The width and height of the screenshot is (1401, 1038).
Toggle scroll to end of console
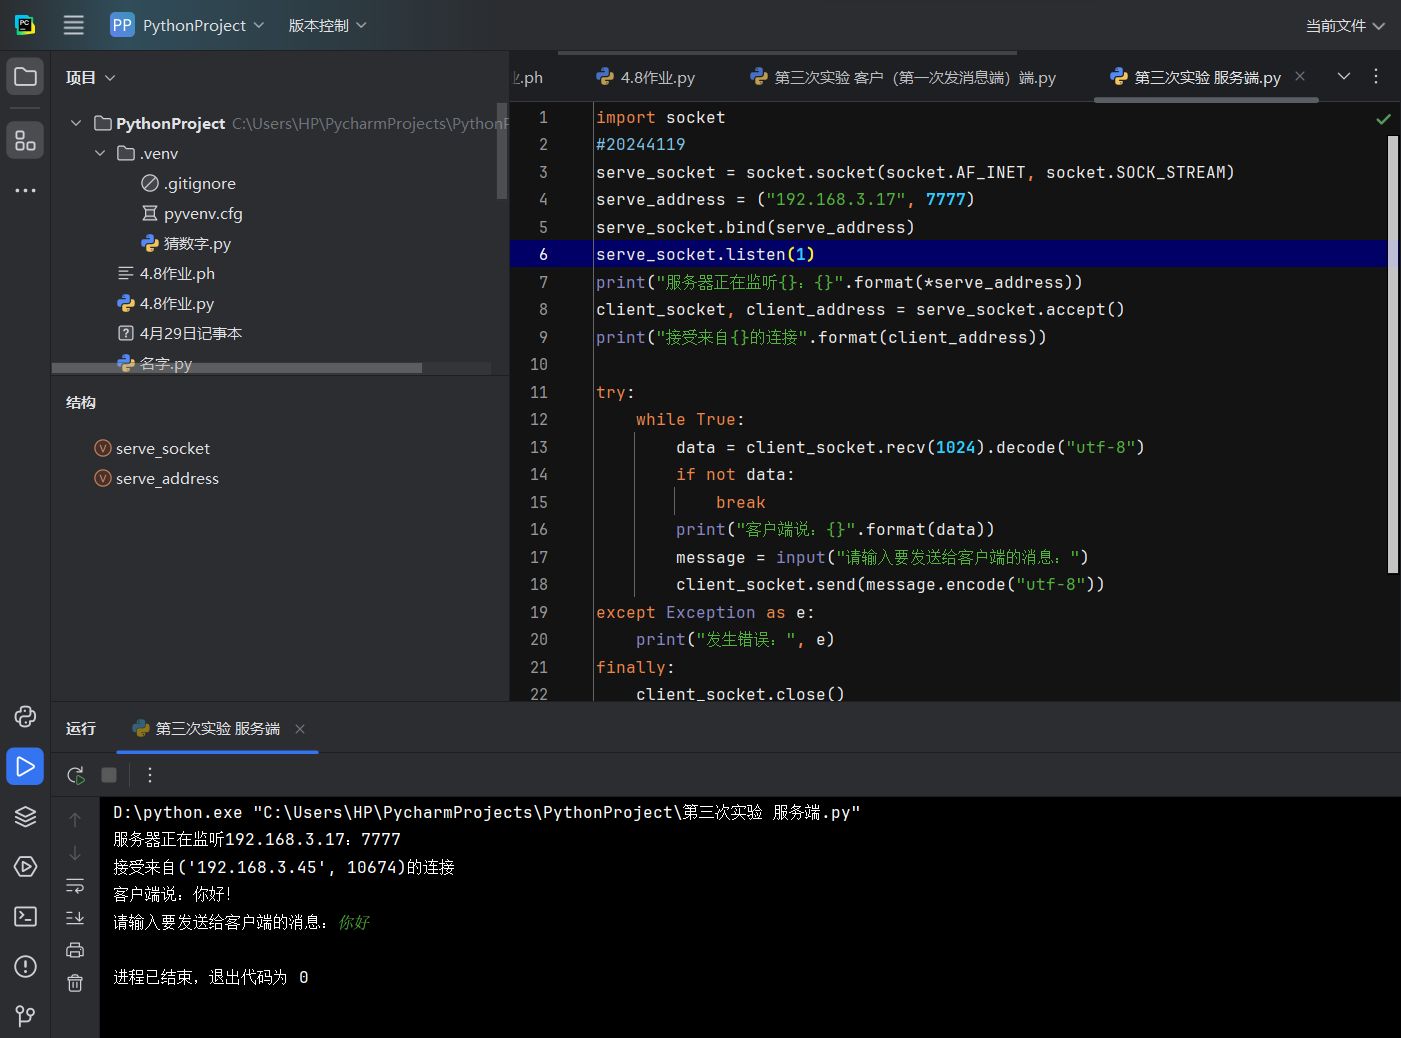tap(75, 917)
